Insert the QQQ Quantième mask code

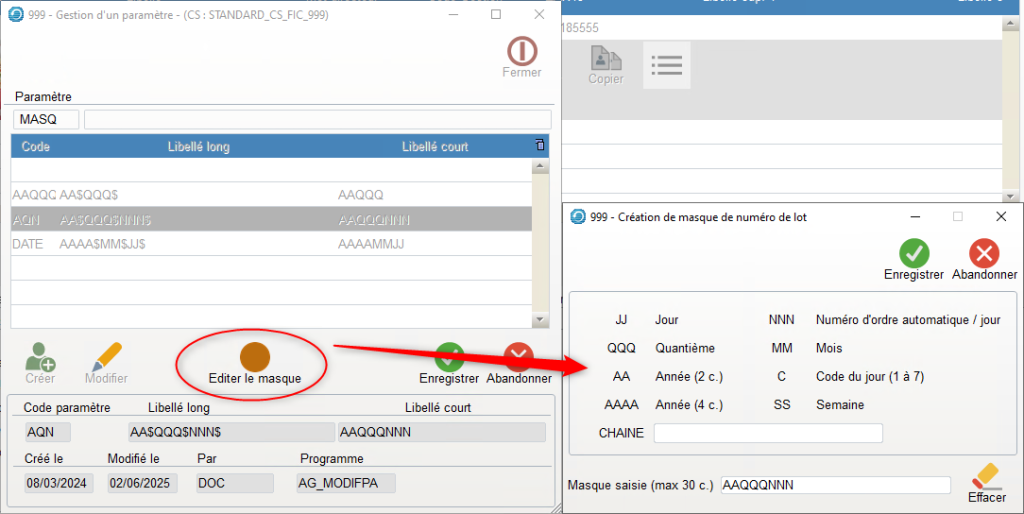pos(621,348)
